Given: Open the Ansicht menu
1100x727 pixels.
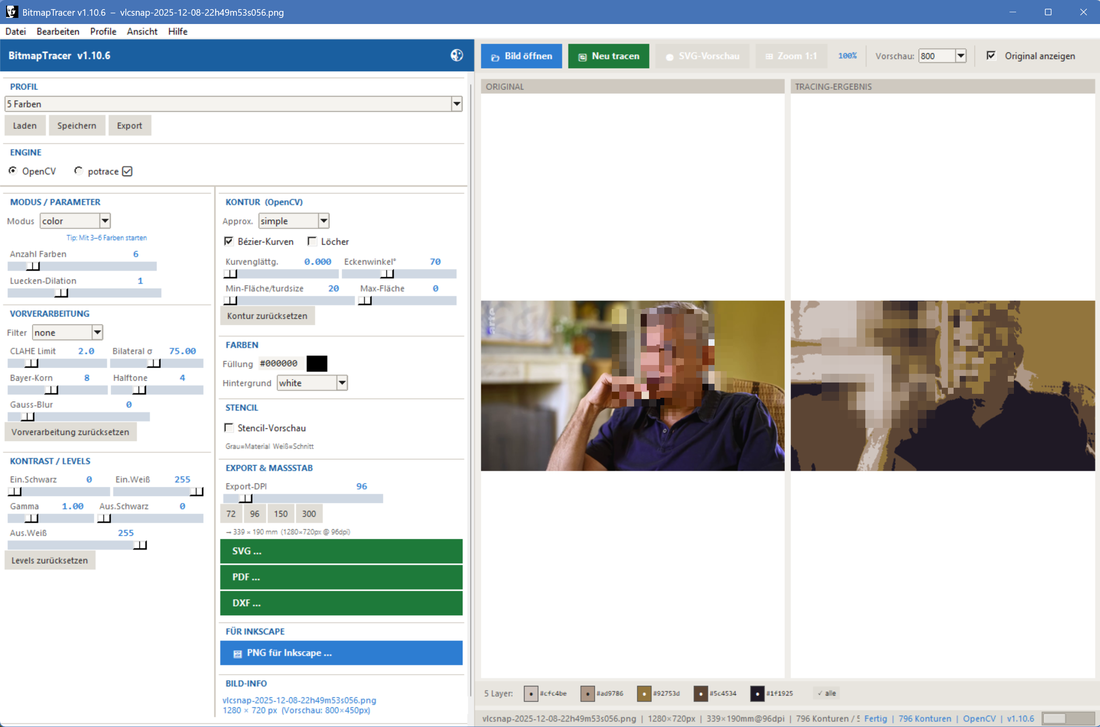Looking at the screenshot, I should (142, 32).
